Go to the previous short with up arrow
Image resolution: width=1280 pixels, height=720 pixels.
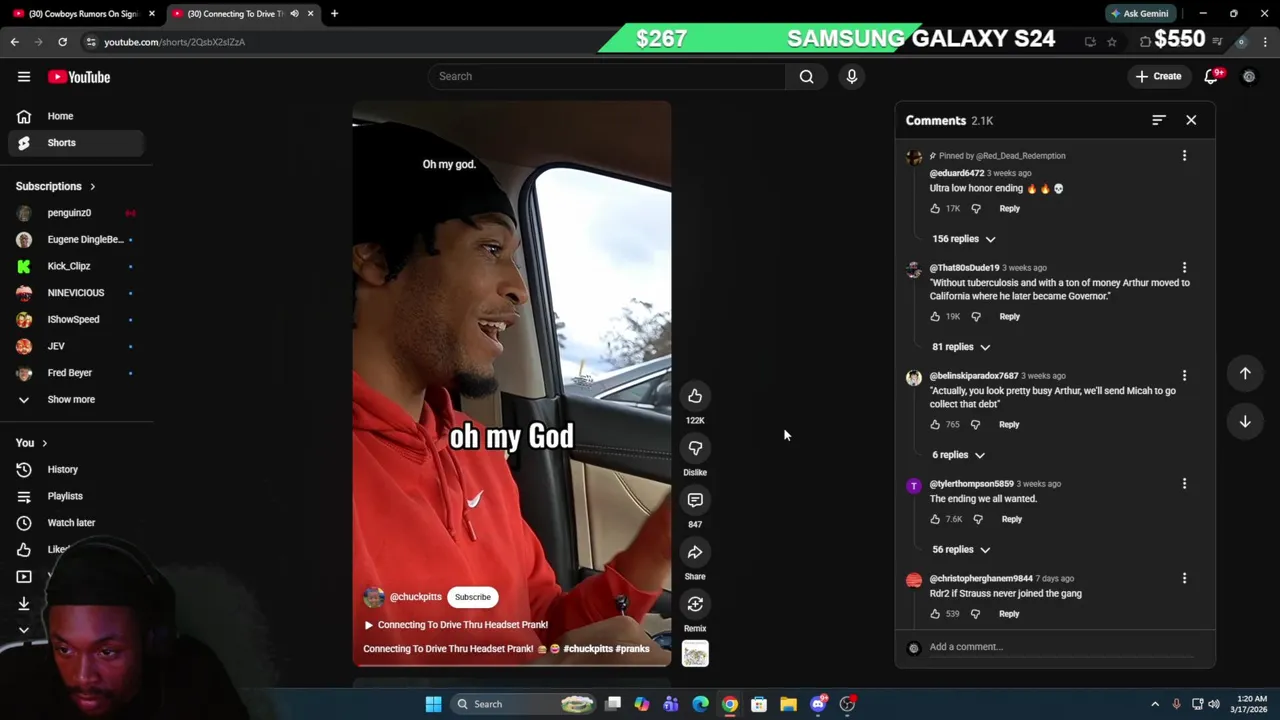coord(1245,373)
